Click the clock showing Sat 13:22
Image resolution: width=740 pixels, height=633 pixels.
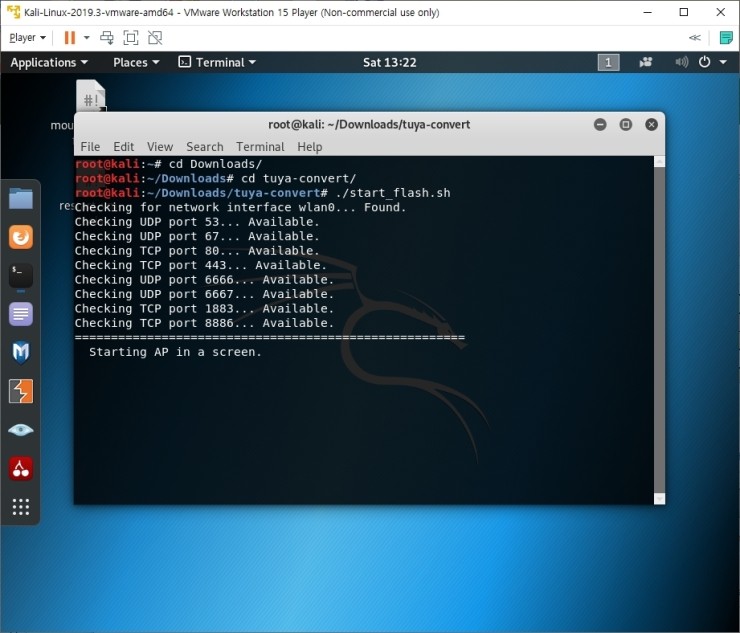[389, 62]
